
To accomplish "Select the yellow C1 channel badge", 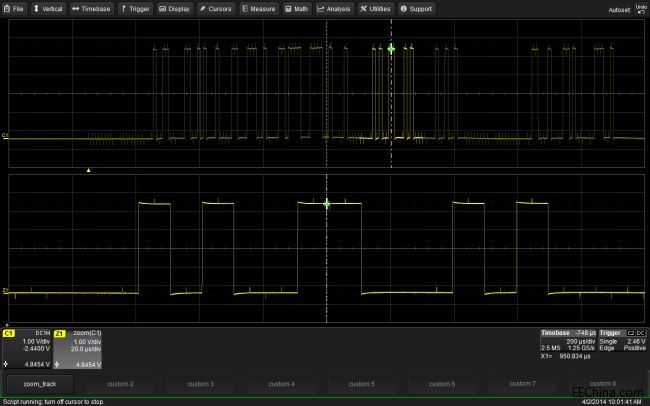I will point(9,333).
